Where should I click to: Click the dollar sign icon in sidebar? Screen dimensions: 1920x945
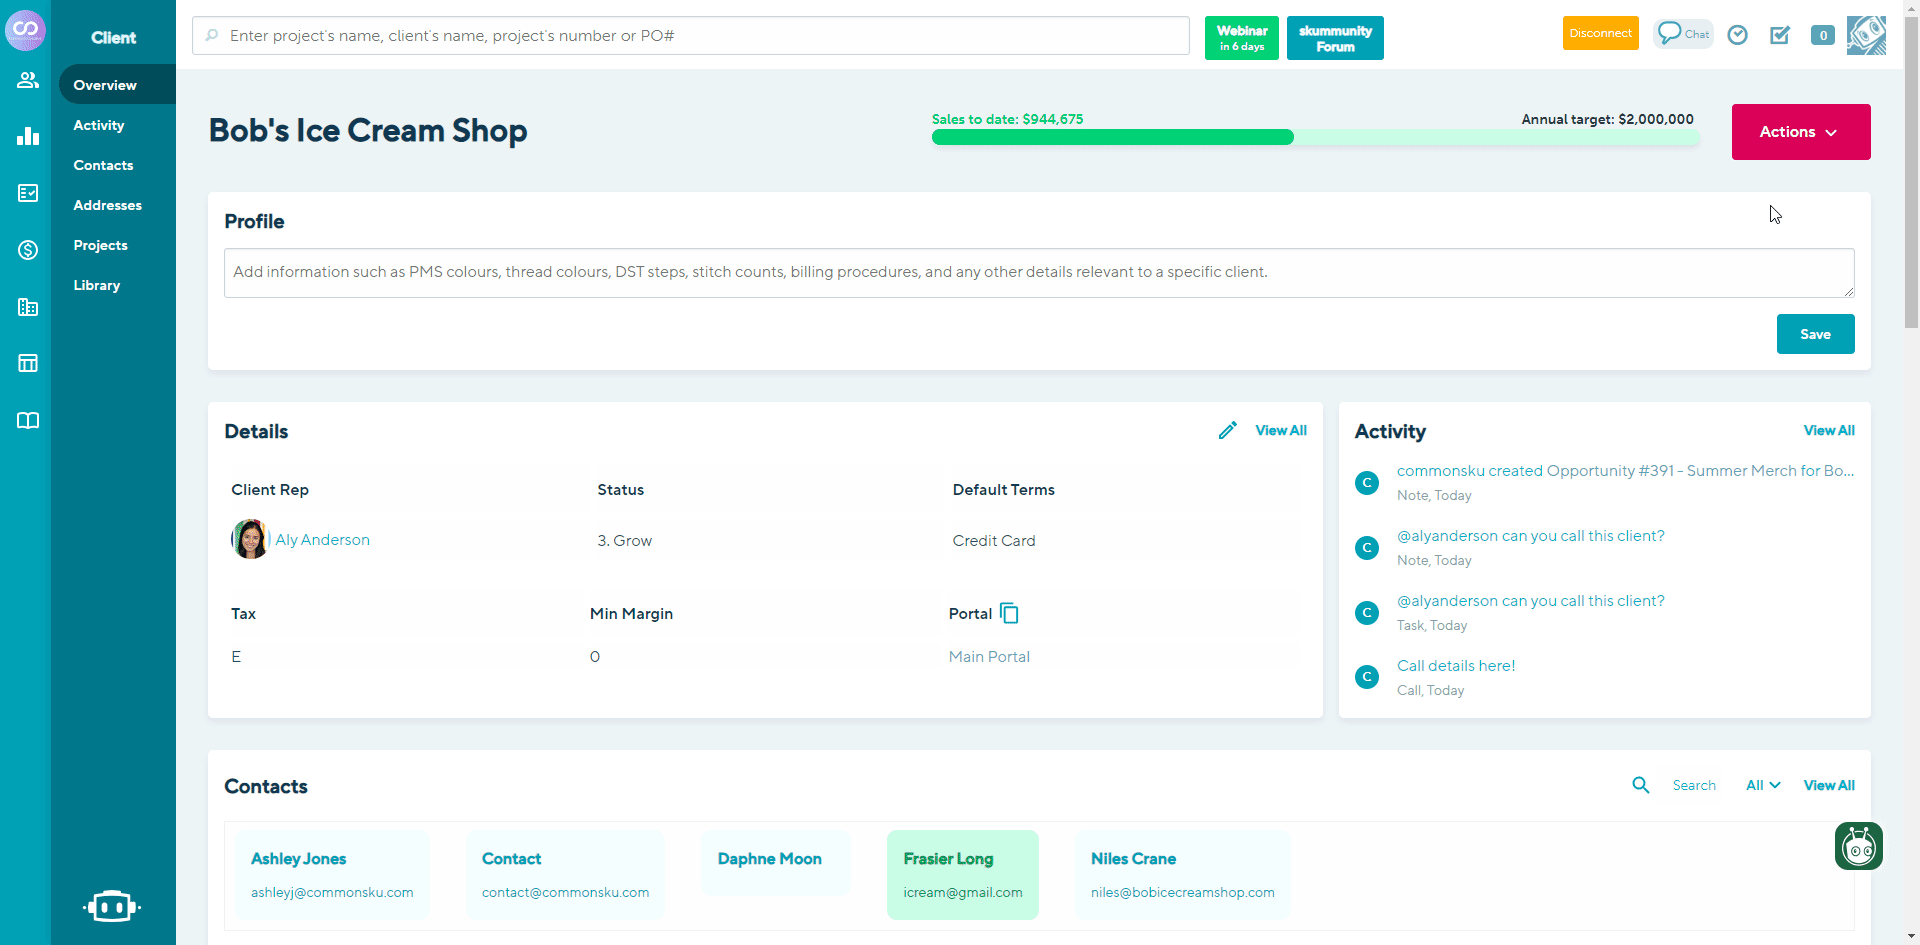click(x=28, y=250)
